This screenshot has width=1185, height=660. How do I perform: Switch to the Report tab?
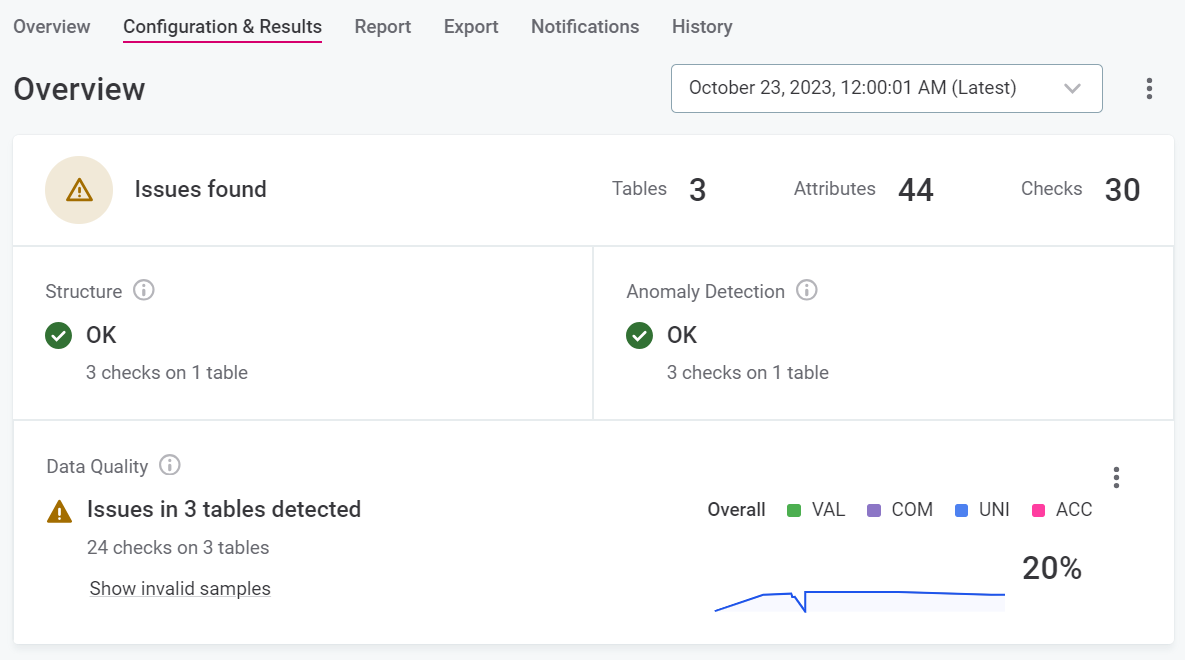(x=383, y=27)
